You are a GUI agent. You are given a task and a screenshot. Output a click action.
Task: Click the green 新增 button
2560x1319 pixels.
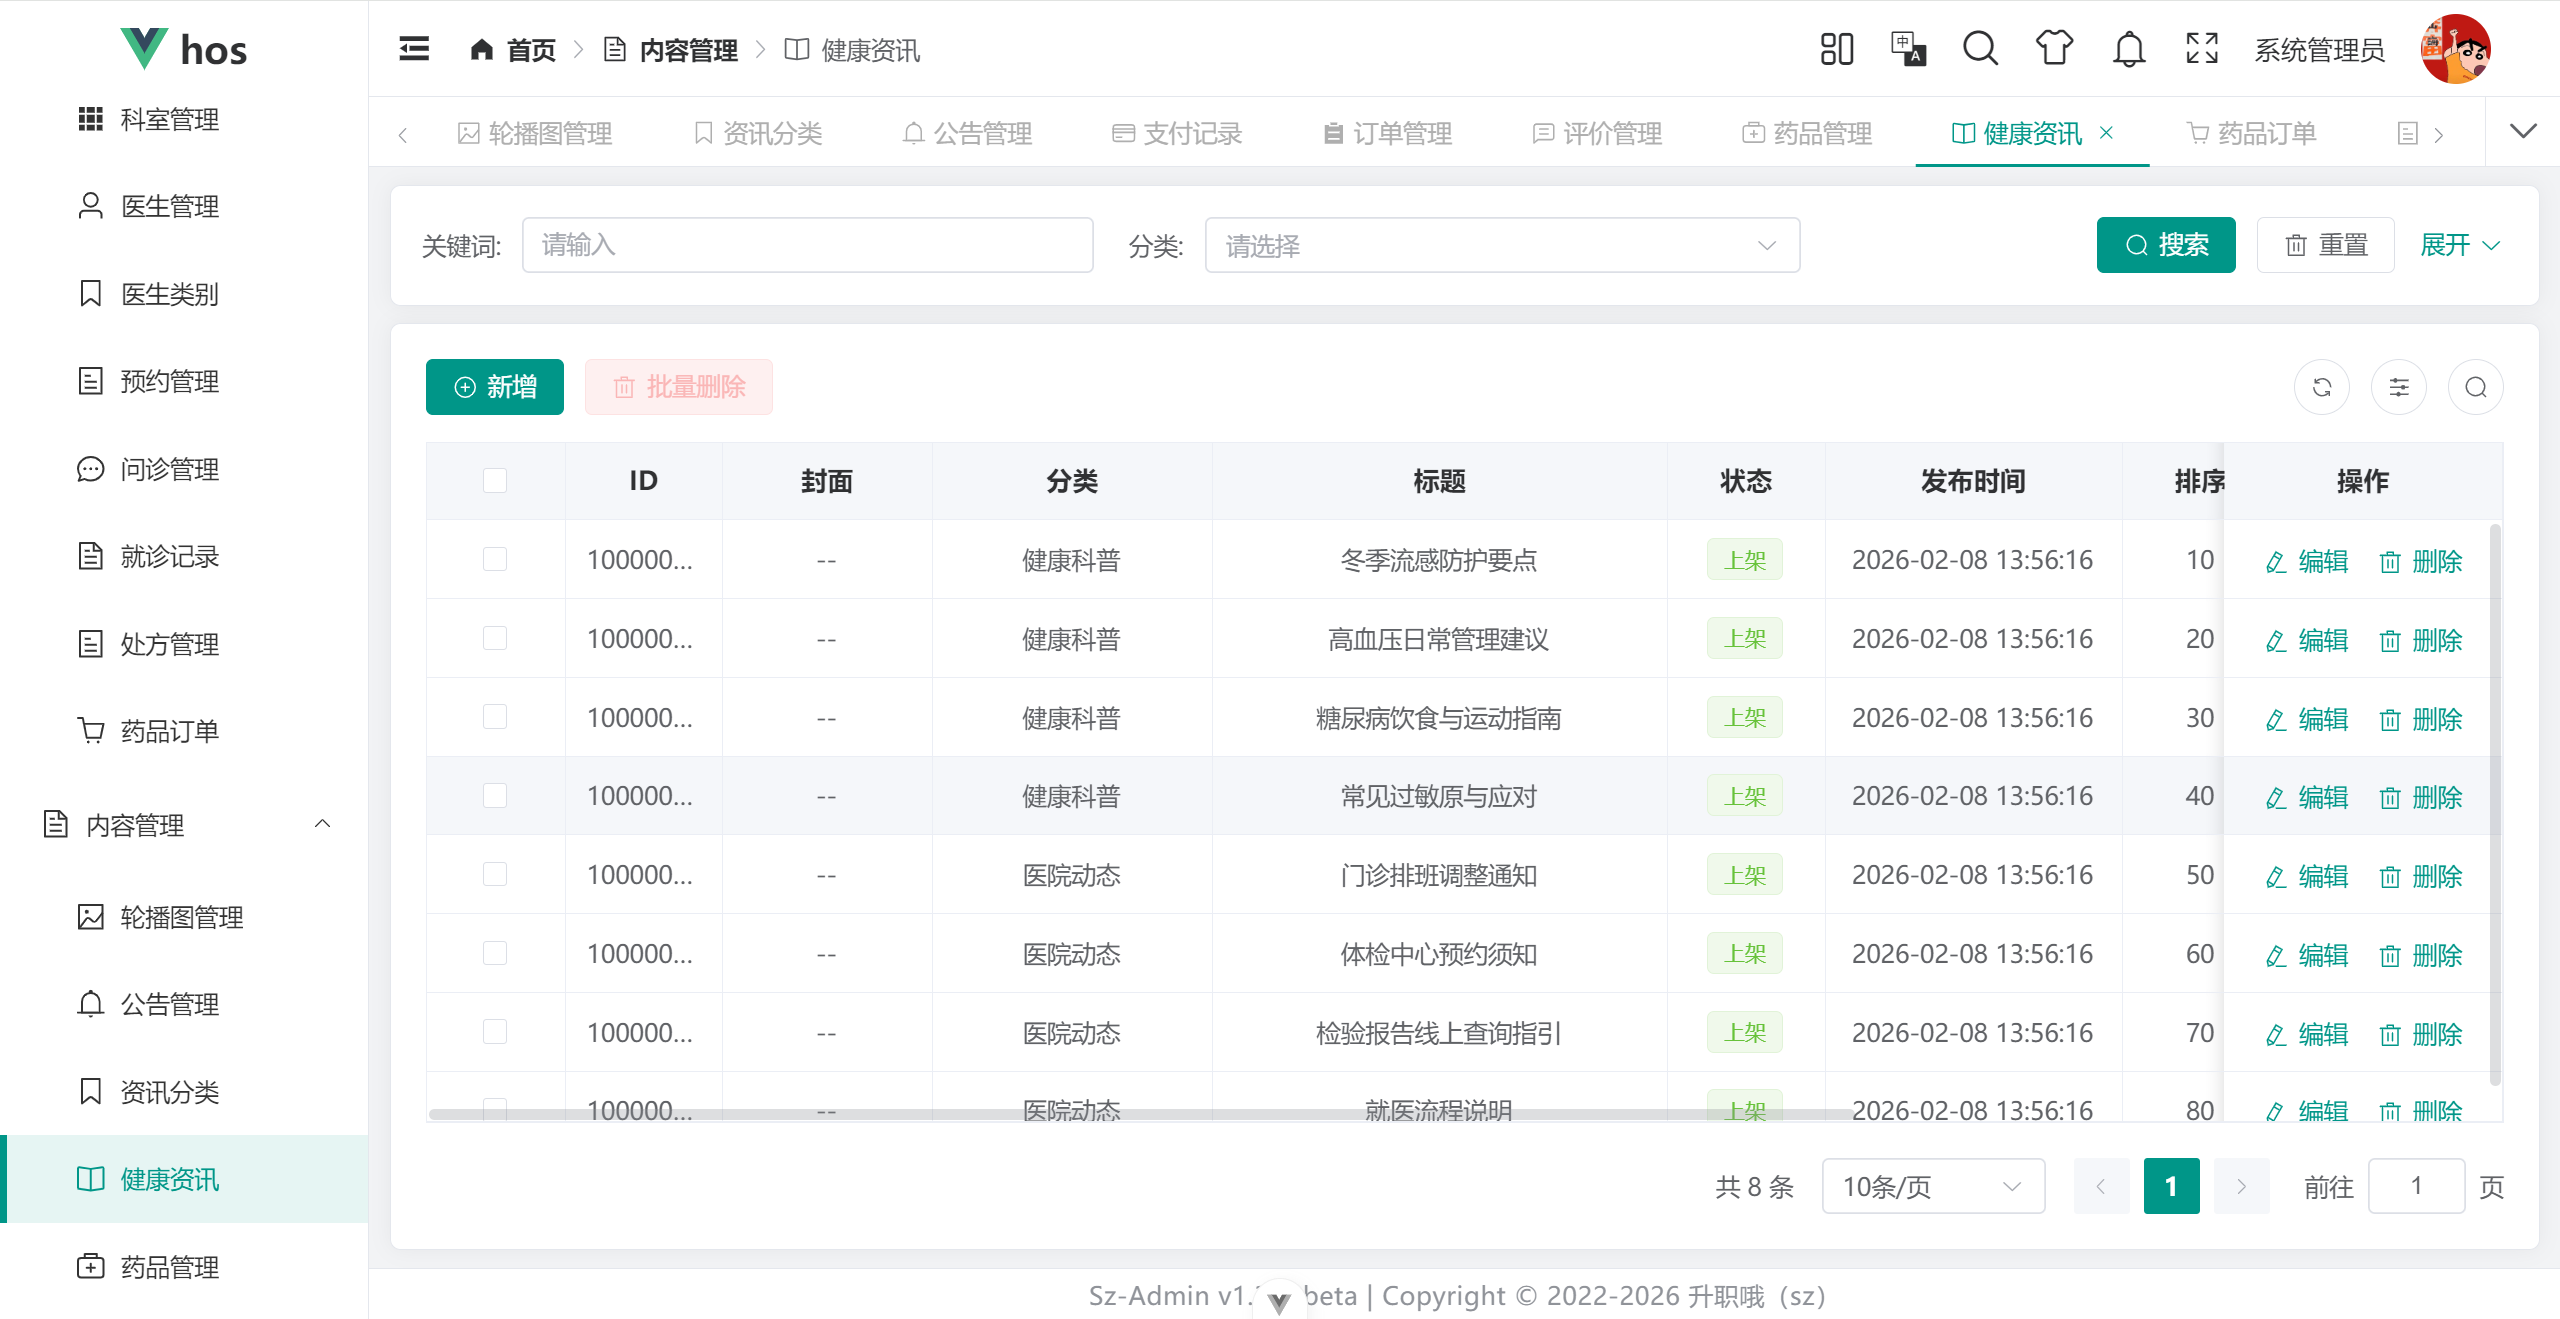pos(495,387)
